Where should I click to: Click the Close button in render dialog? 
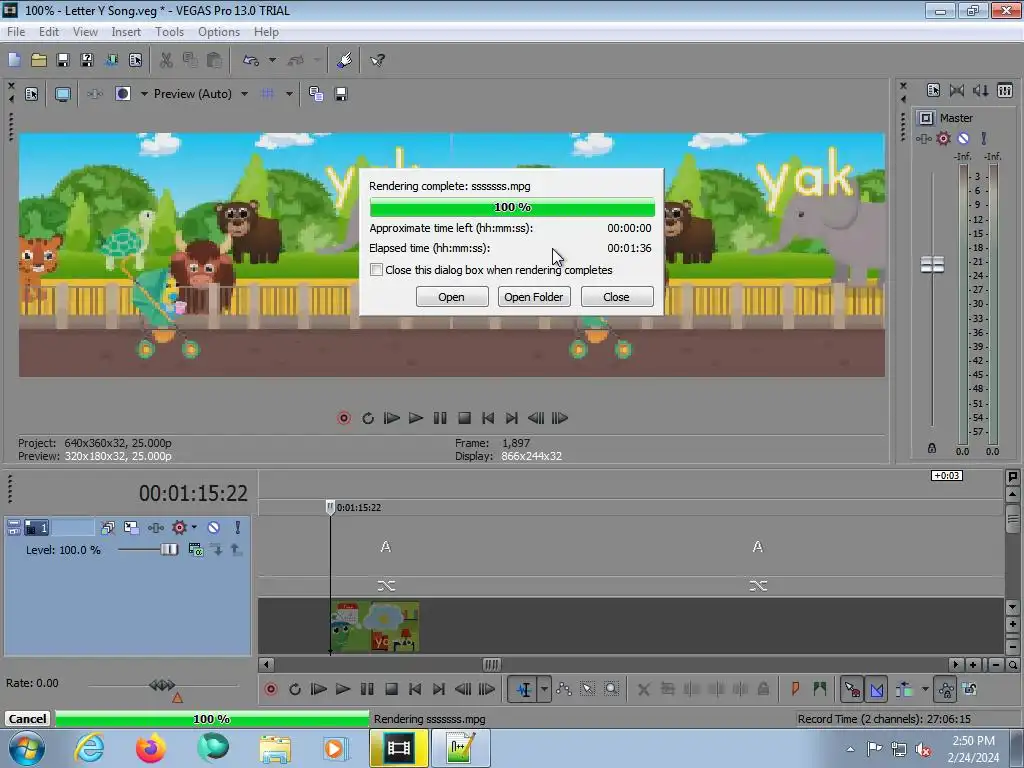point(616,296)
